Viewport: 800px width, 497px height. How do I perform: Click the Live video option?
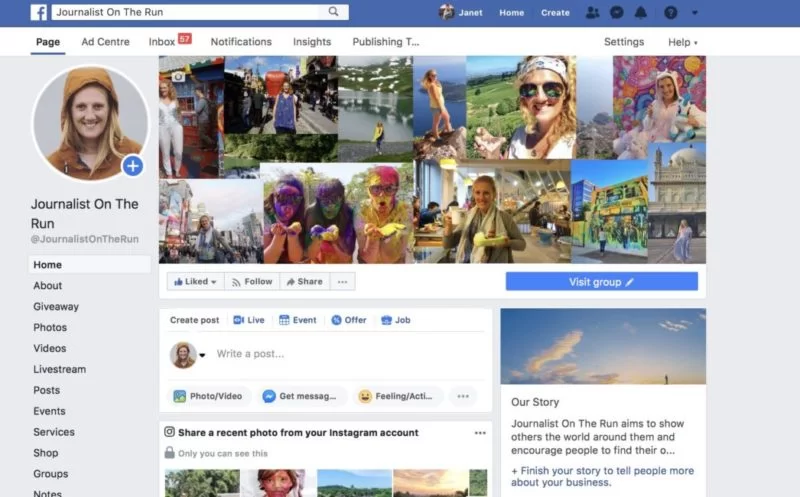(249, 320)
